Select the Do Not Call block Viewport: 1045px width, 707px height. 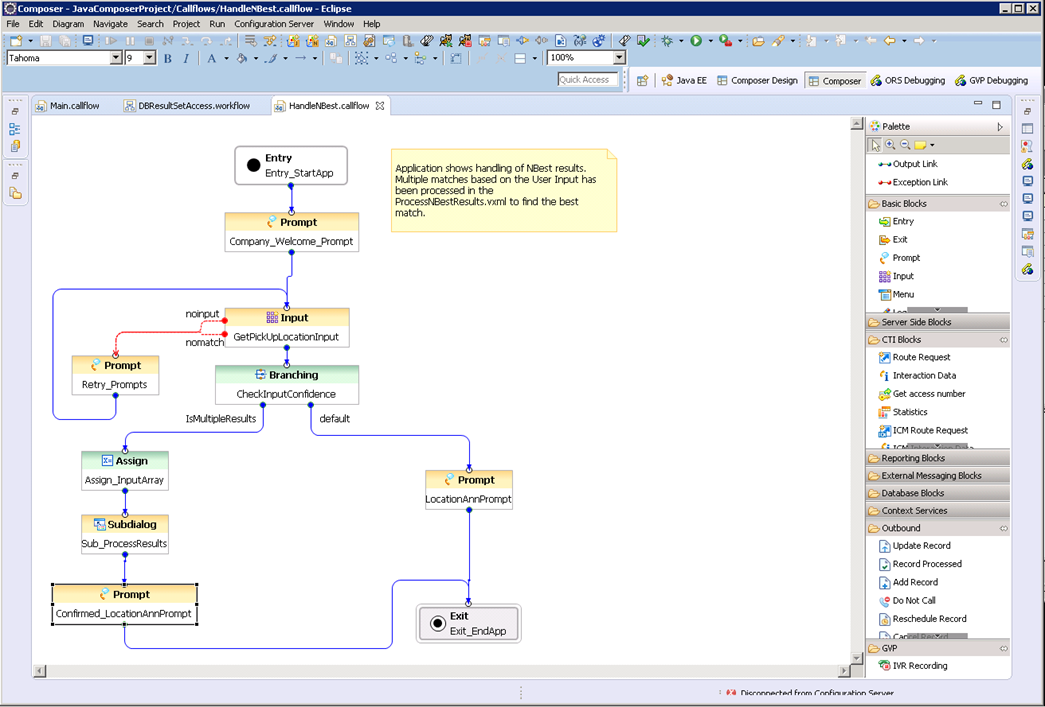(x=913, y=600)
